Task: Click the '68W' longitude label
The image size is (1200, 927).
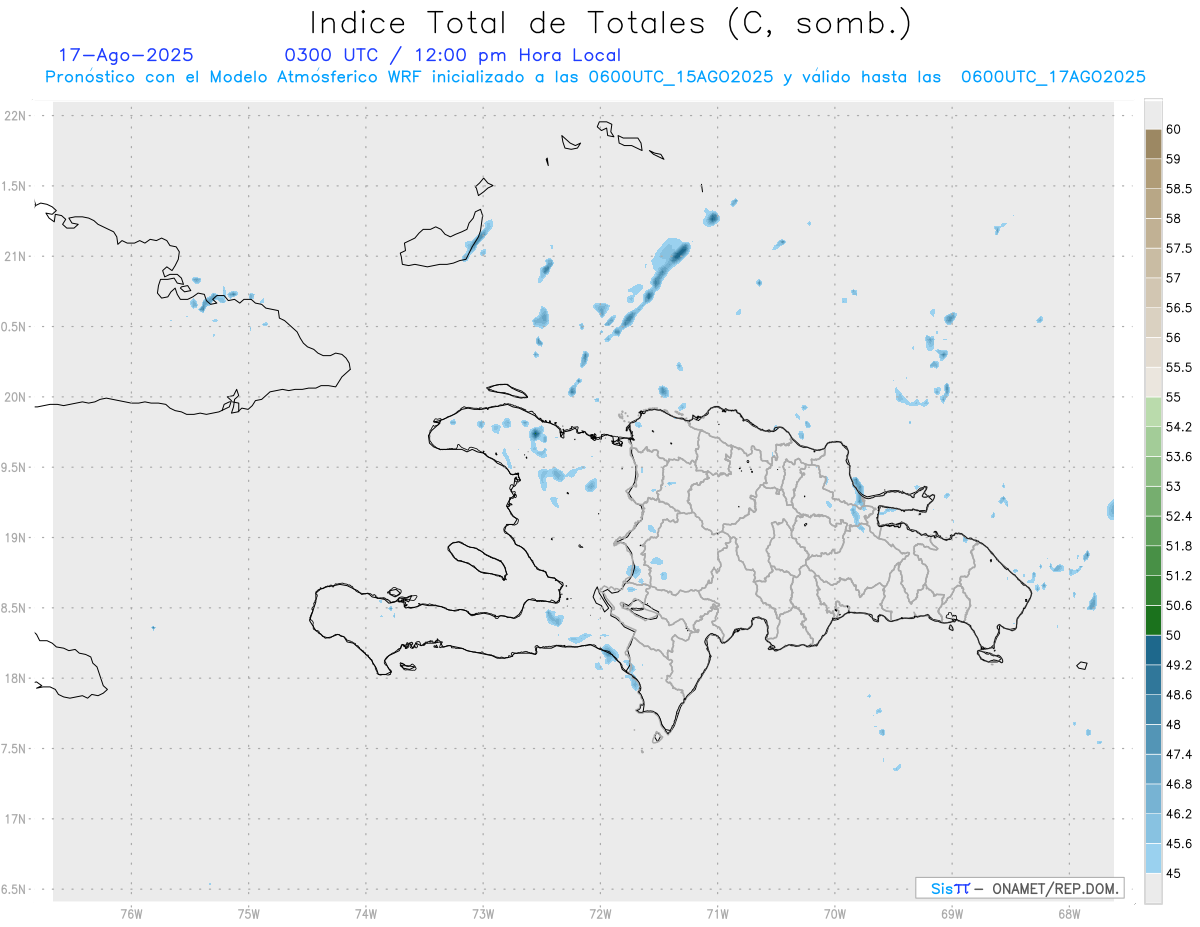Action: click(x=1068, y=913)
